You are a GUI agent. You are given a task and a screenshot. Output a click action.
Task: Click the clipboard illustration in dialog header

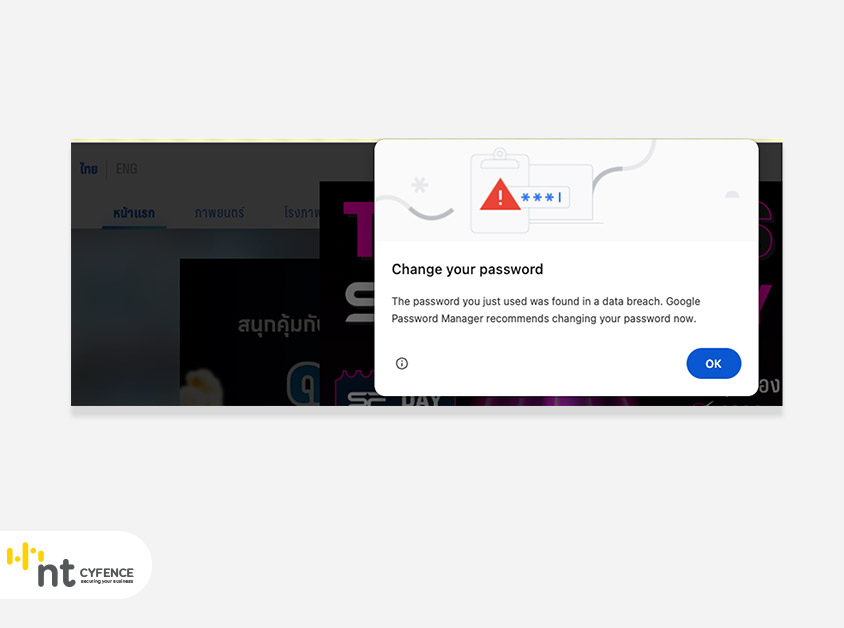(x=500, y=191)
